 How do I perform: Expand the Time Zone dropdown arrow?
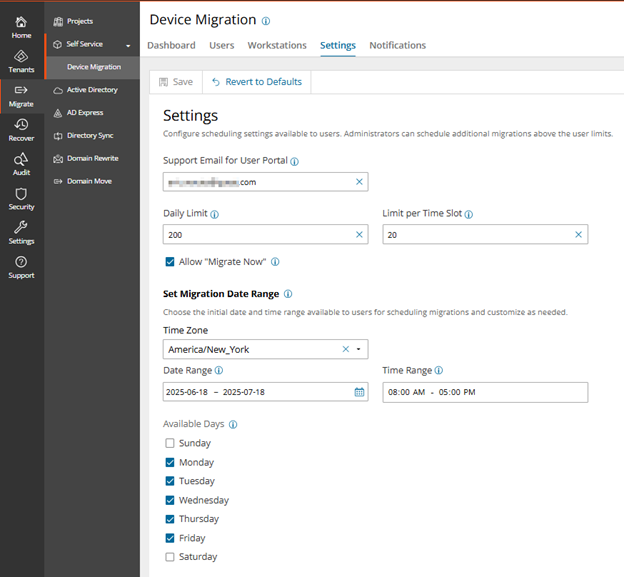pos(358,349)
